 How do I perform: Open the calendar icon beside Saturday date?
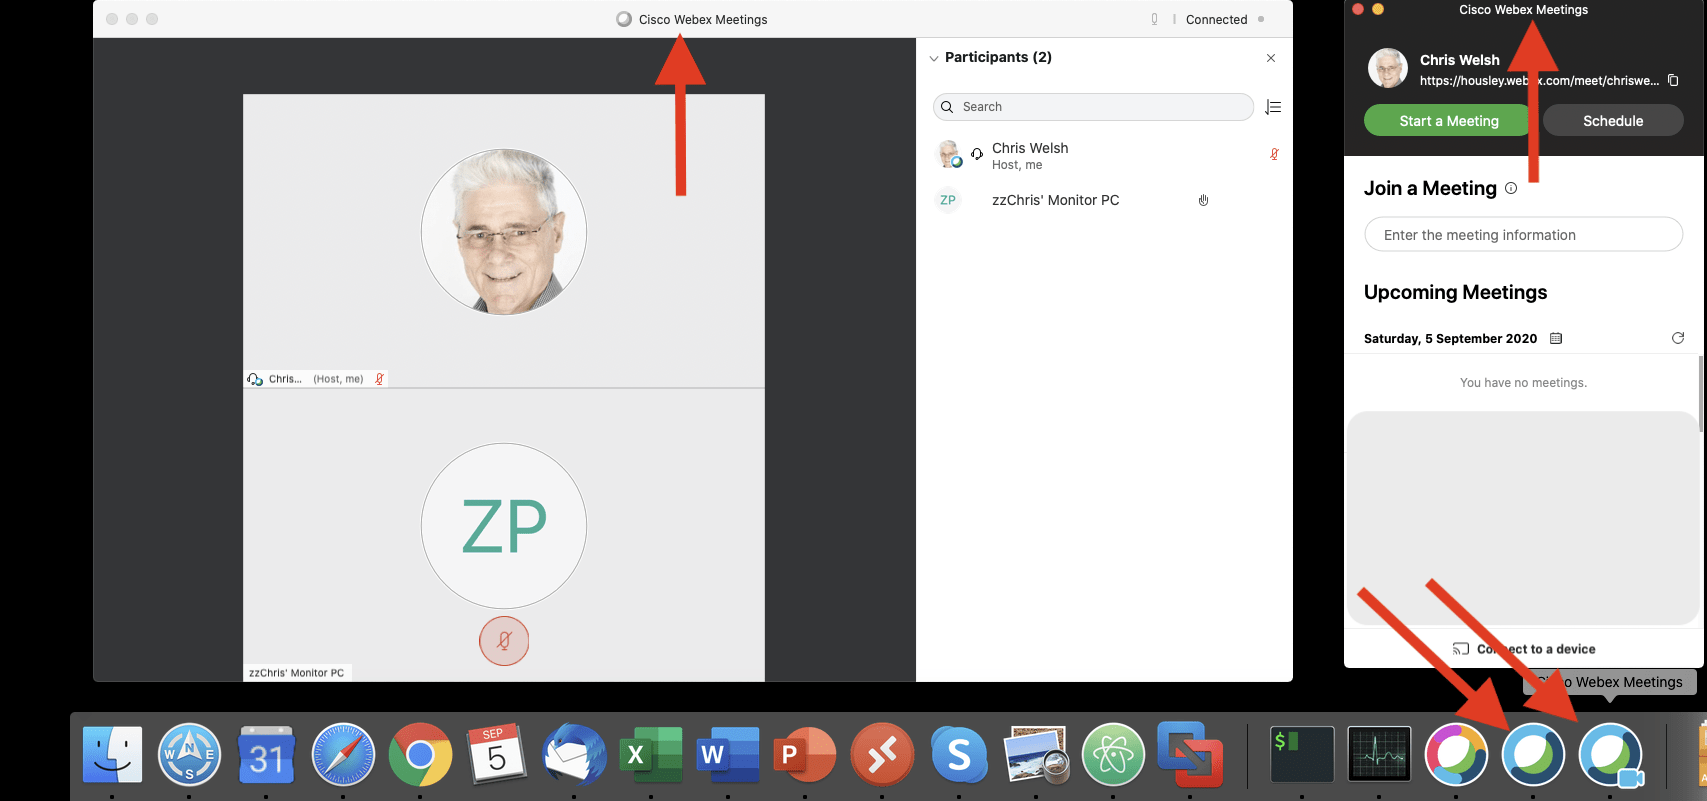1556,339
